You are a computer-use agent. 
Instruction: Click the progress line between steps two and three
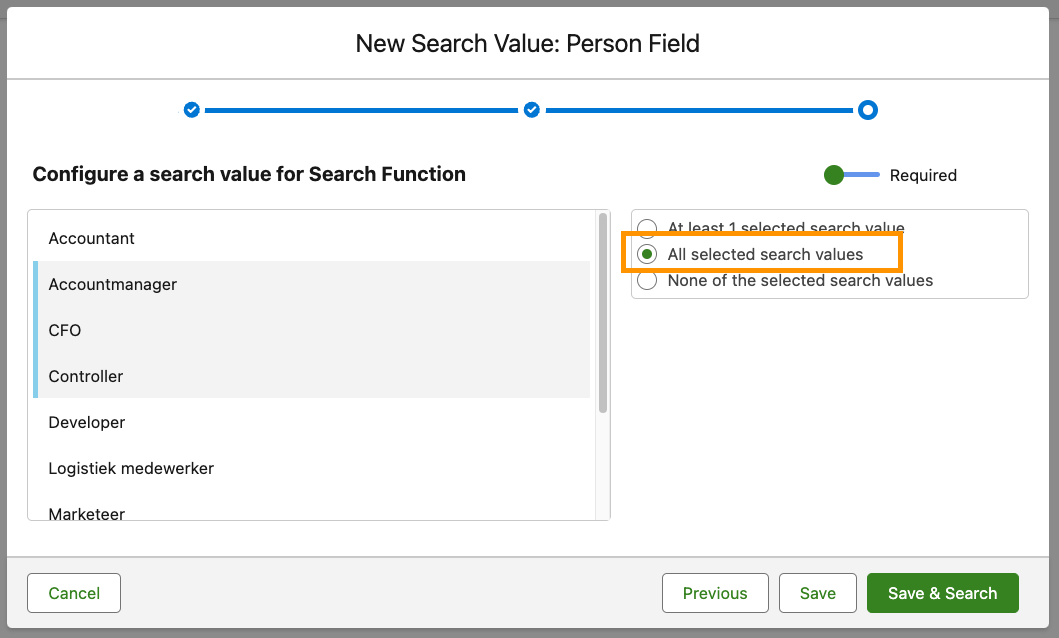click(700, 110)
